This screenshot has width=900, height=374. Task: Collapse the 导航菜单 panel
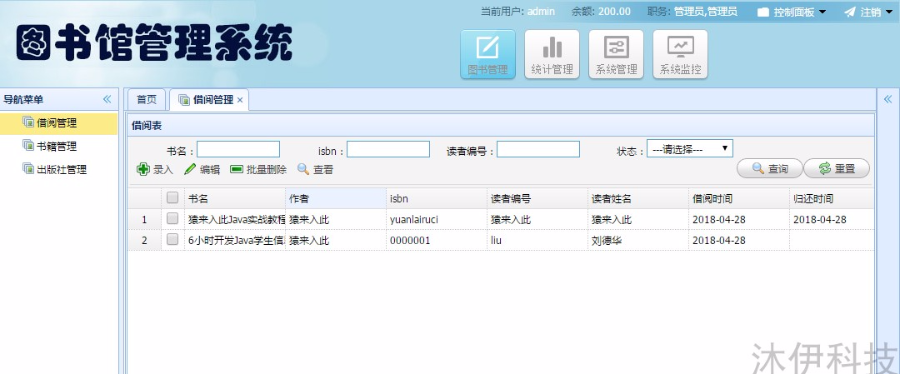pyautogui.click(x=107, y=99)
